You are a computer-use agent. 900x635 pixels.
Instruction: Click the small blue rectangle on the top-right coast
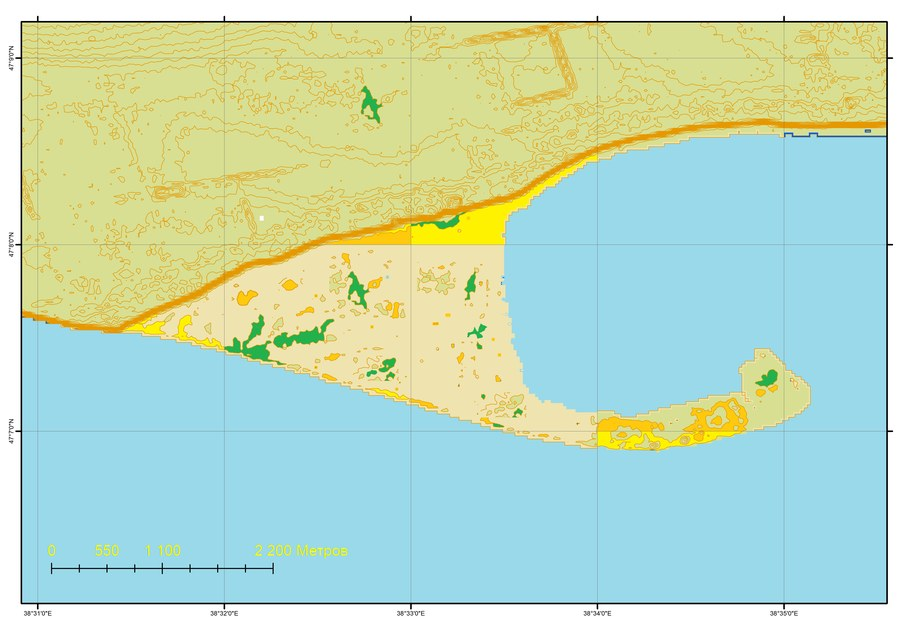tap(868, 131)
